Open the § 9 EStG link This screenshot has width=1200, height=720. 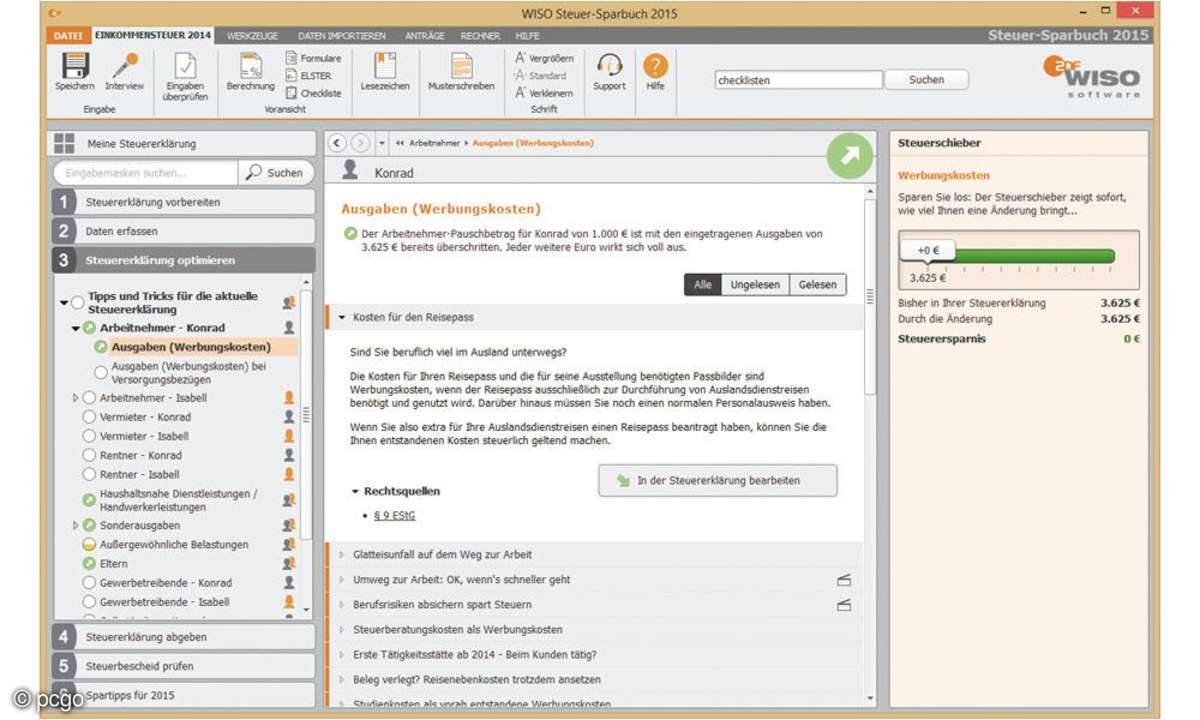click(x=394, y=516)
